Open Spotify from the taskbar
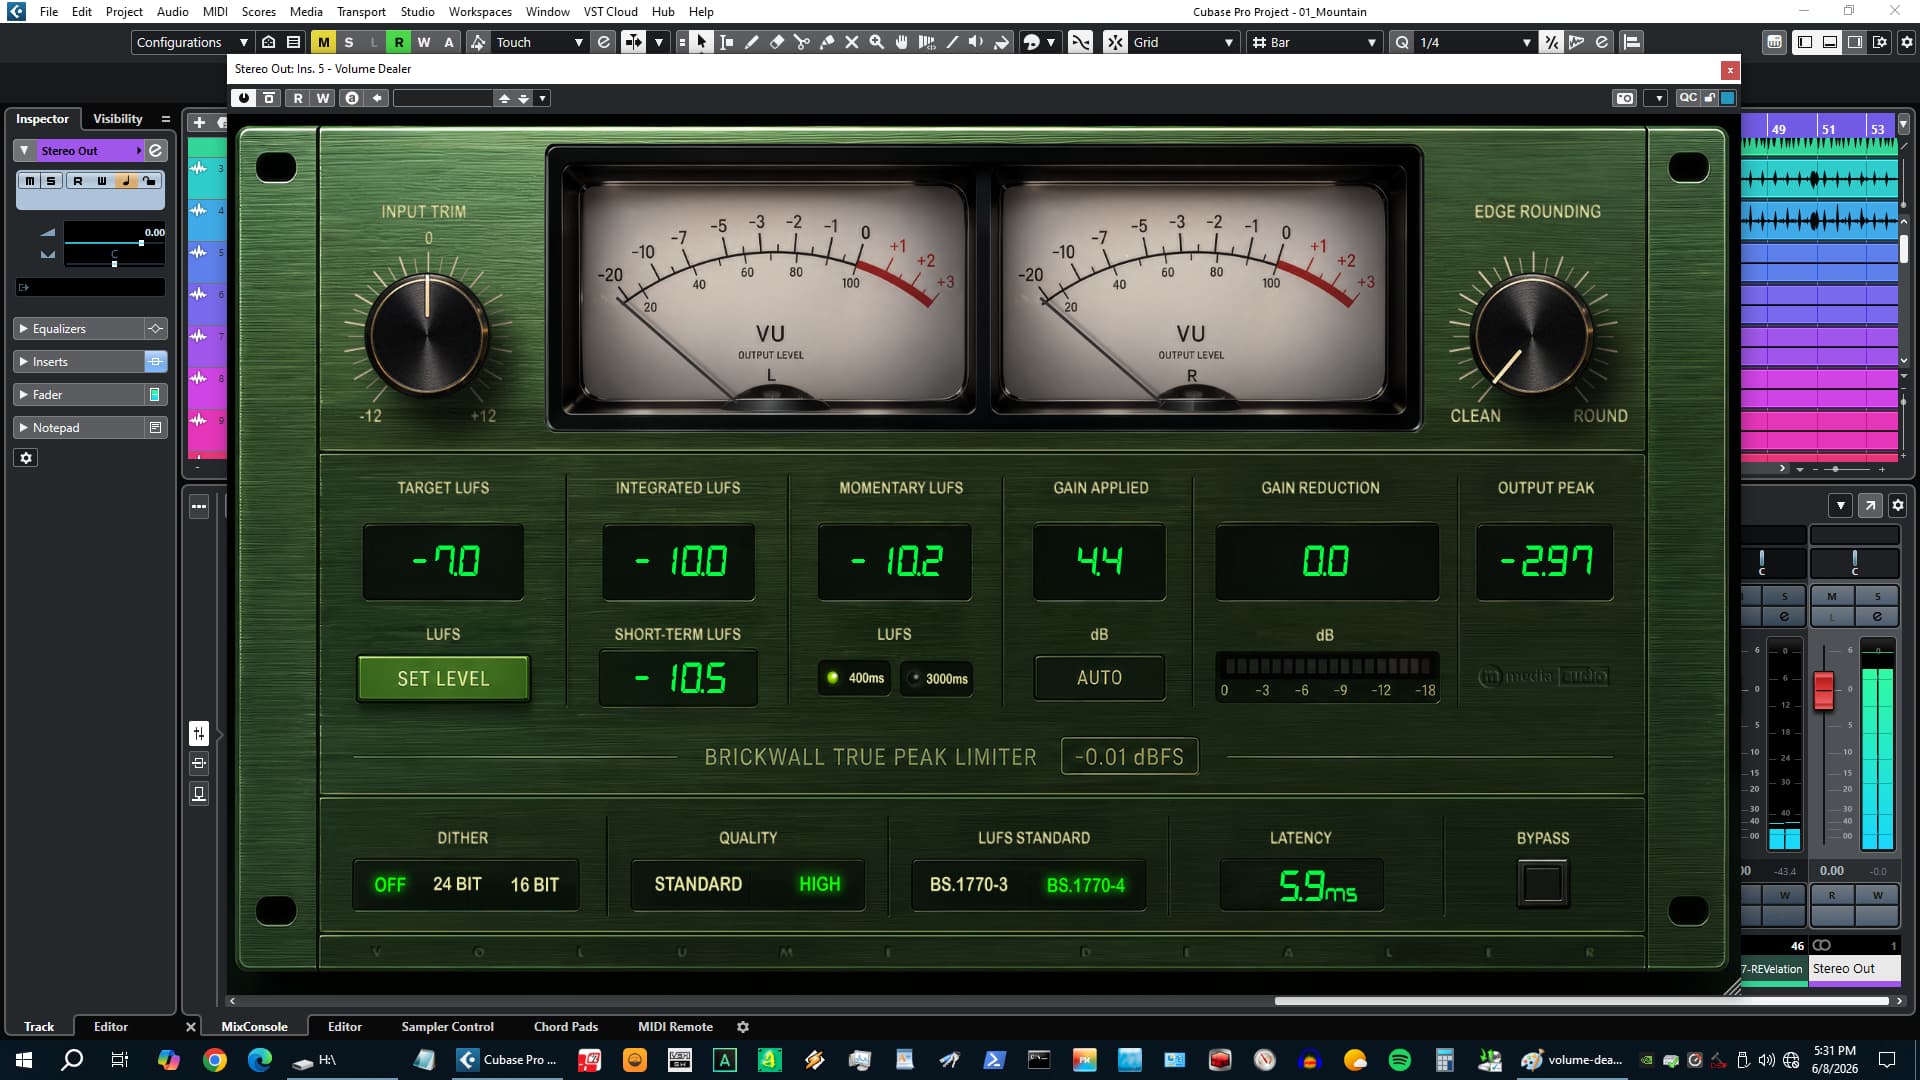 pos(1400,1060)
